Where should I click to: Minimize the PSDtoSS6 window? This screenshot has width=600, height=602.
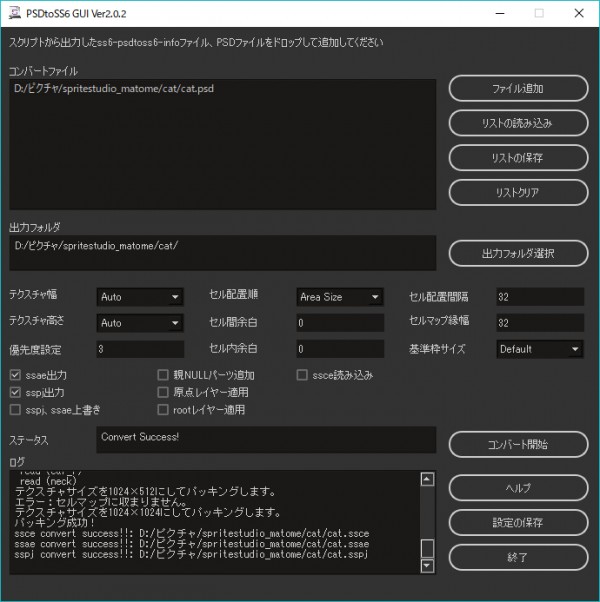pos(500,13)
